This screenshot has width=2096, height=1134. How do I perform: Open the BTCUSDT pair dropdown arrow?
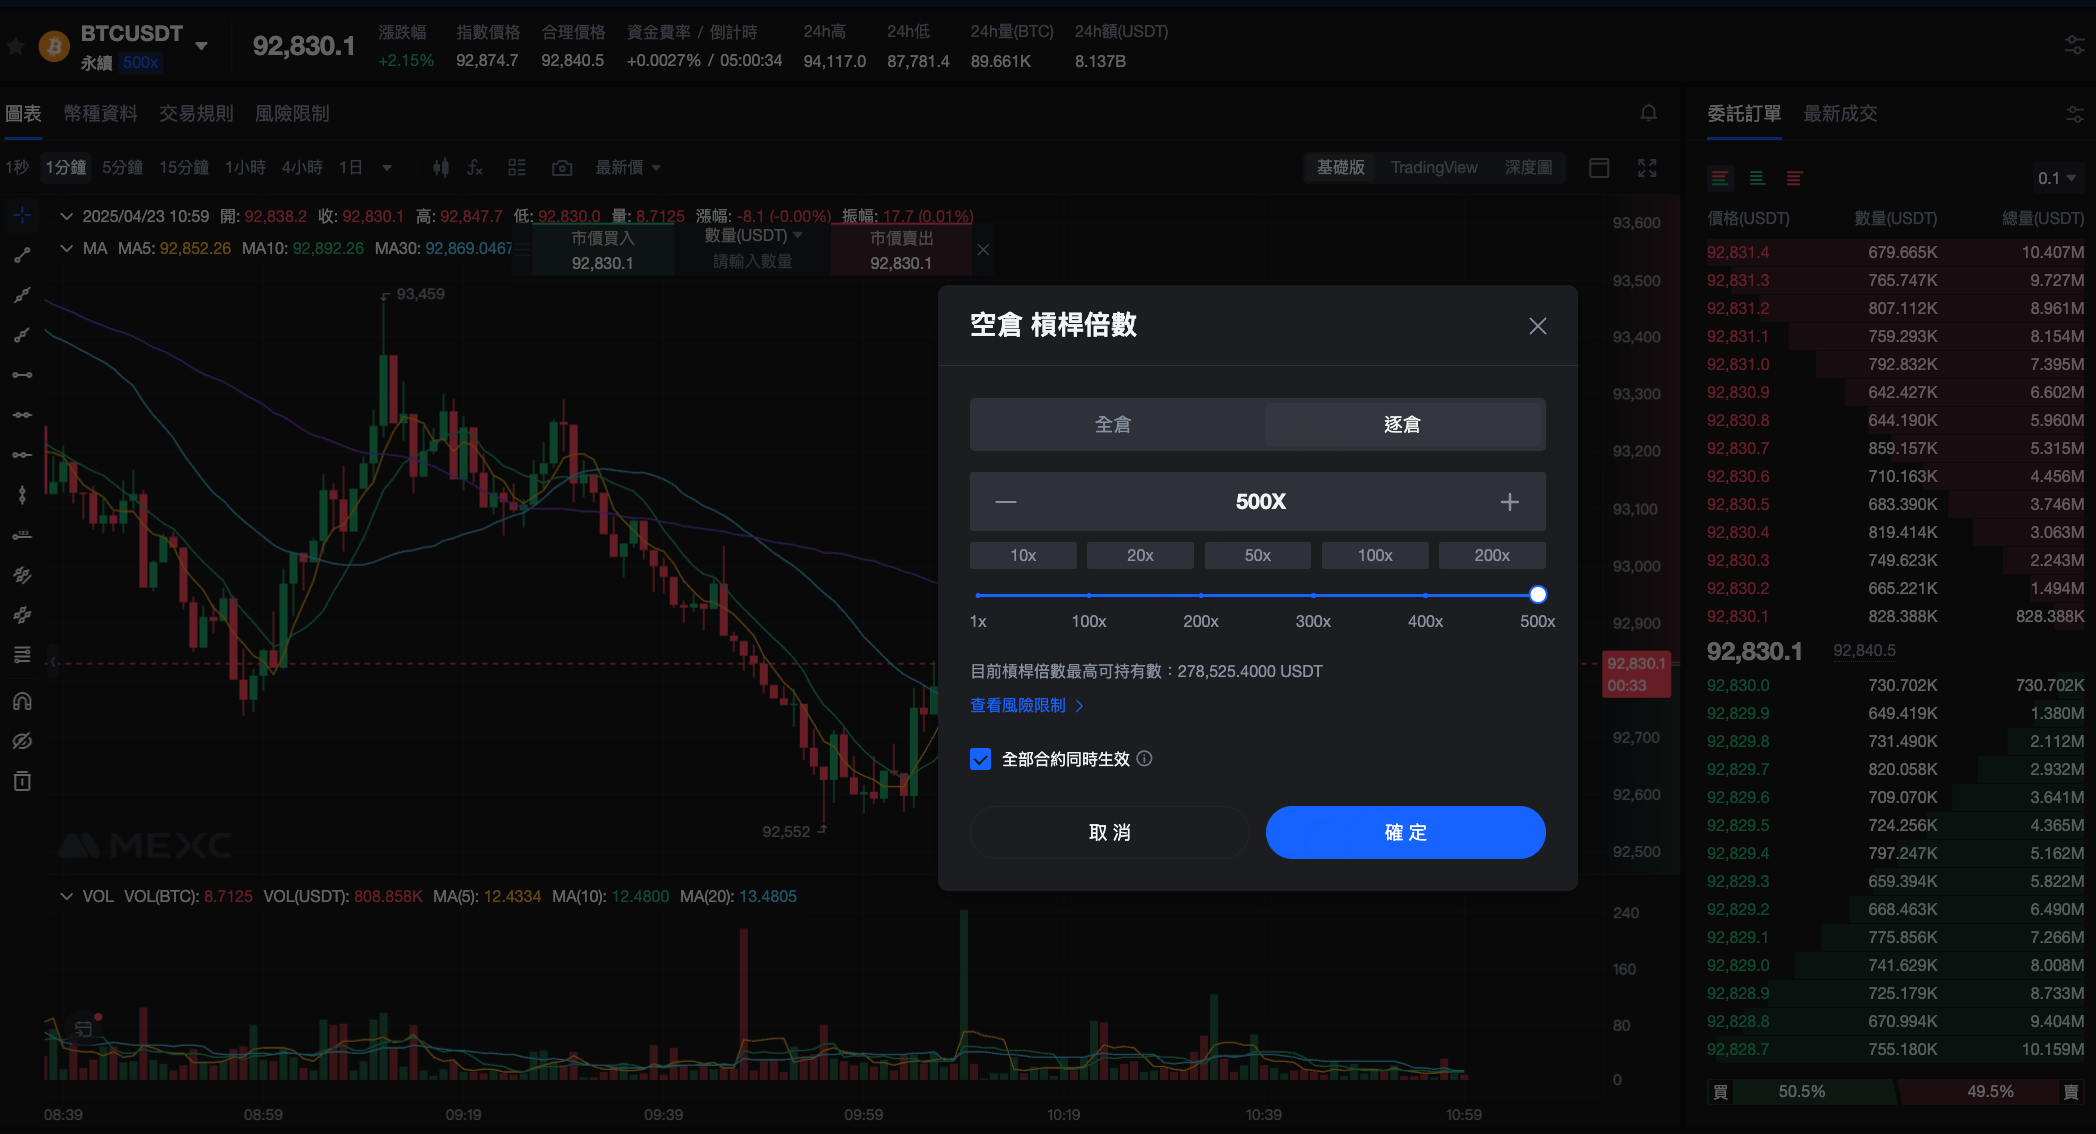click(201, 46)
